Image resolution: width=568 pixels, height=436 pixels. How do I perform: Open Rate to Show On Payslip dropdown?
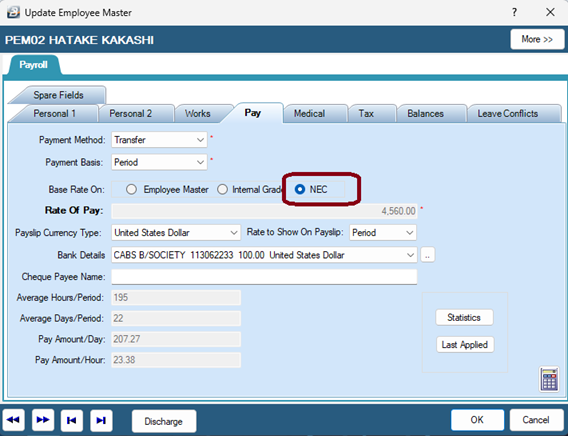pyautogui.click(x=410, y=232)
